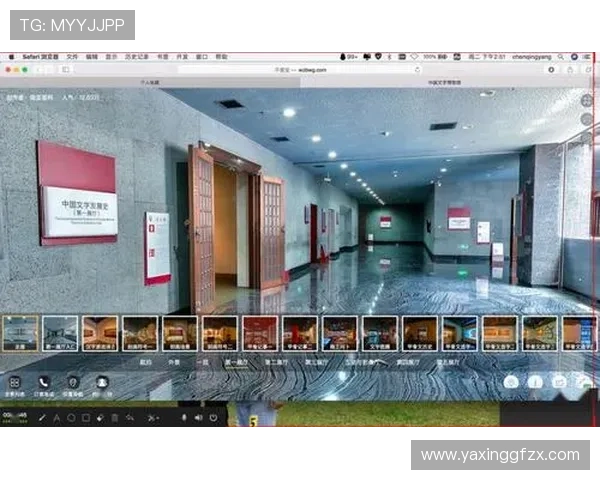The height and width of the screenshot is (480, 600).
Task: Click the Safari address bar URL field
Action: click(x=300, y=70)
